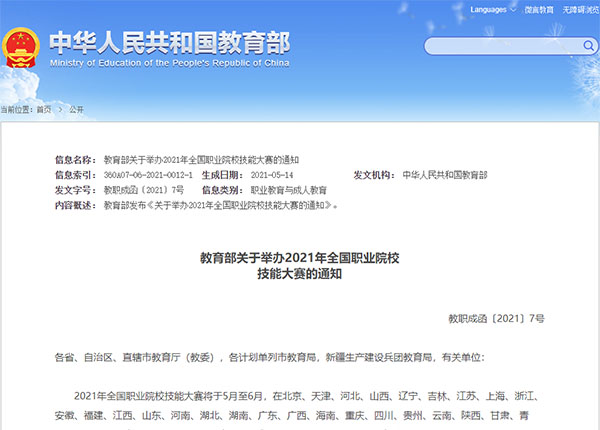Image resolution: width=600 pixels, height=430 pixels.
Task: Go to 首页 in breadcrumb
Action: 44,110
